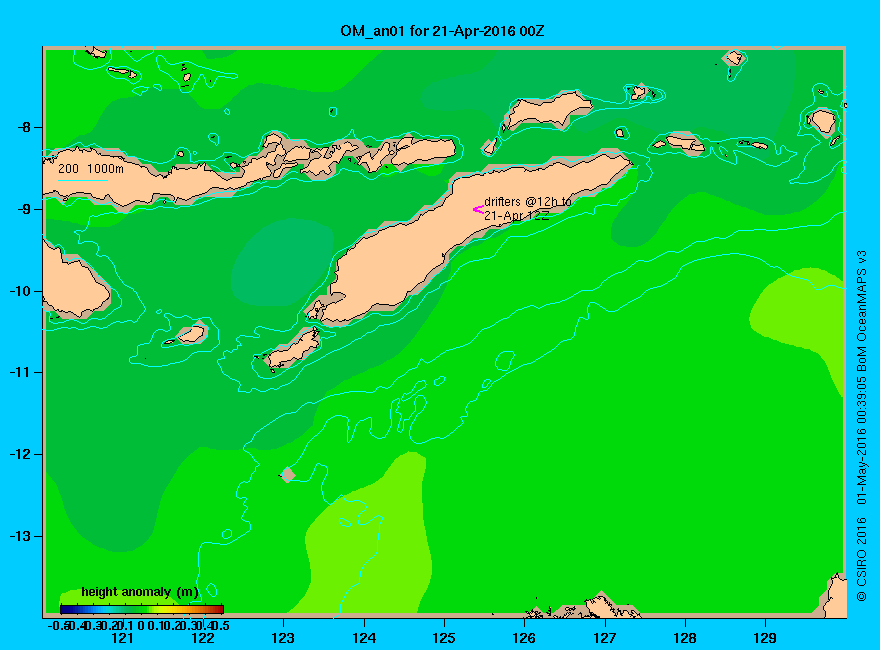The width and height of the screenshot is (880, 650).
Task: Click the "200 1000m" depth contour legend text
Action: [91, 168]
